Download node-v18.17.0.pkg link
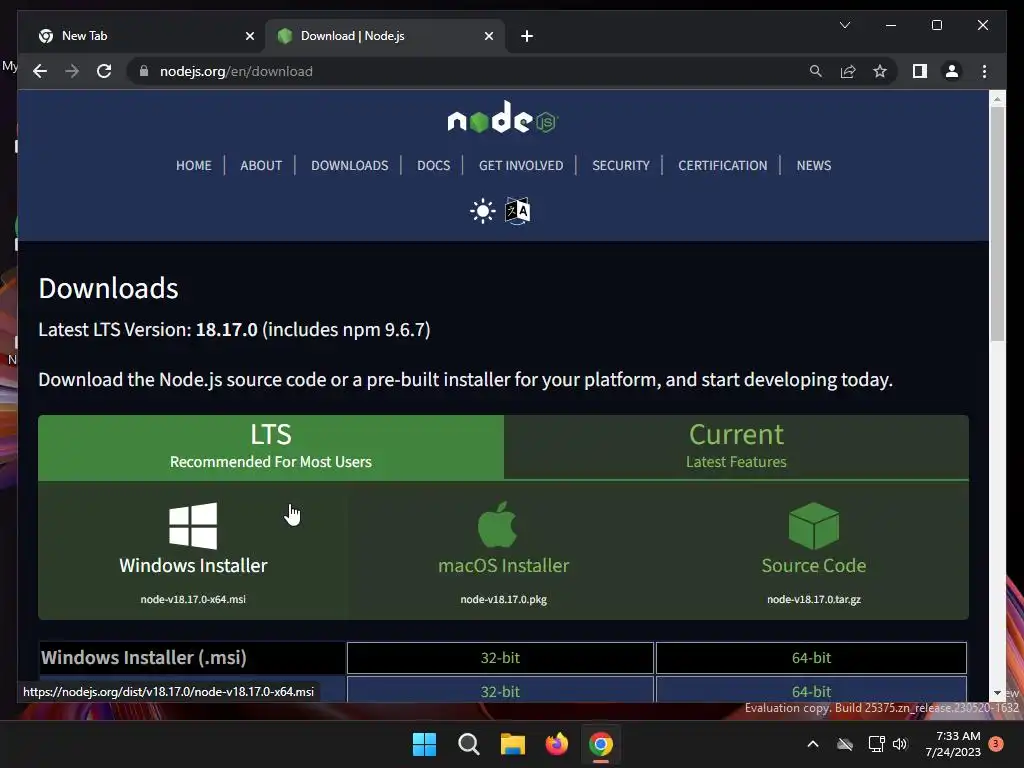The height and width of the screenshot is (768, 1024). 504,599
